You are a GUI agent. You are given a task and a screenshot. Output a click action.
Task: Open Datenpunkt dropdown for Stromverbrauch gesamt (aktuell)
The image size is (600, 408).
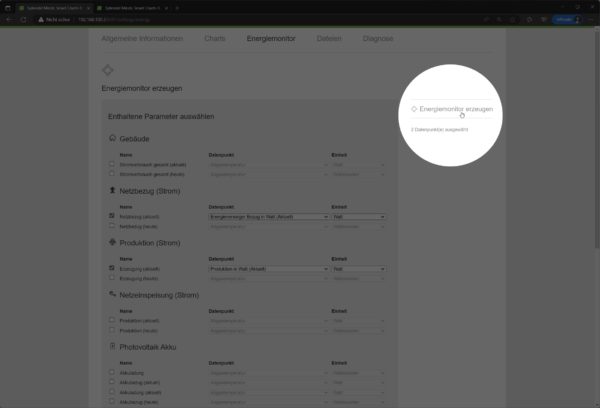coord(269,165)
